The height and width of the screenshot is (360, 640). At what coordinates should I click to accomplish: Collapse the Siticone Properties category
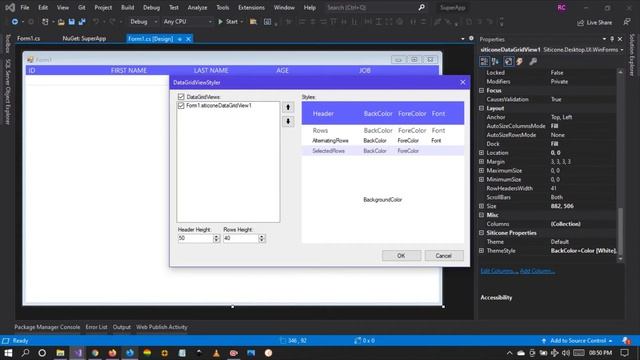482,233
